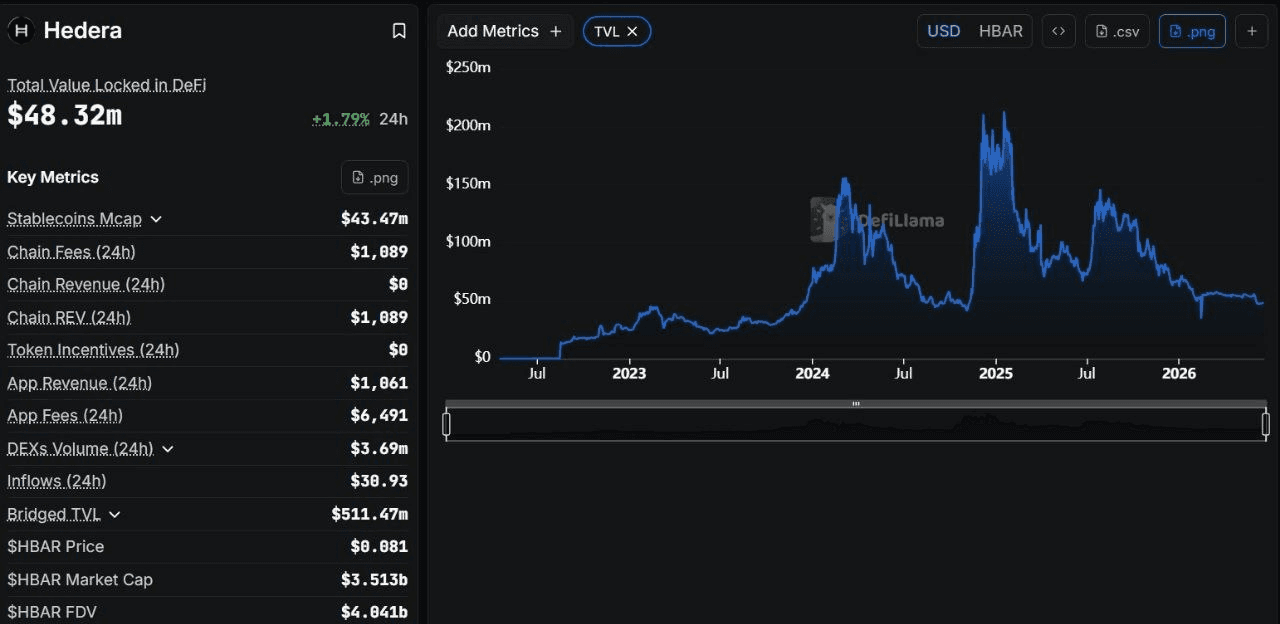Grab the right handle of range slider
The height and width of the screenshot is (624, 1280).
[1266, 425]
